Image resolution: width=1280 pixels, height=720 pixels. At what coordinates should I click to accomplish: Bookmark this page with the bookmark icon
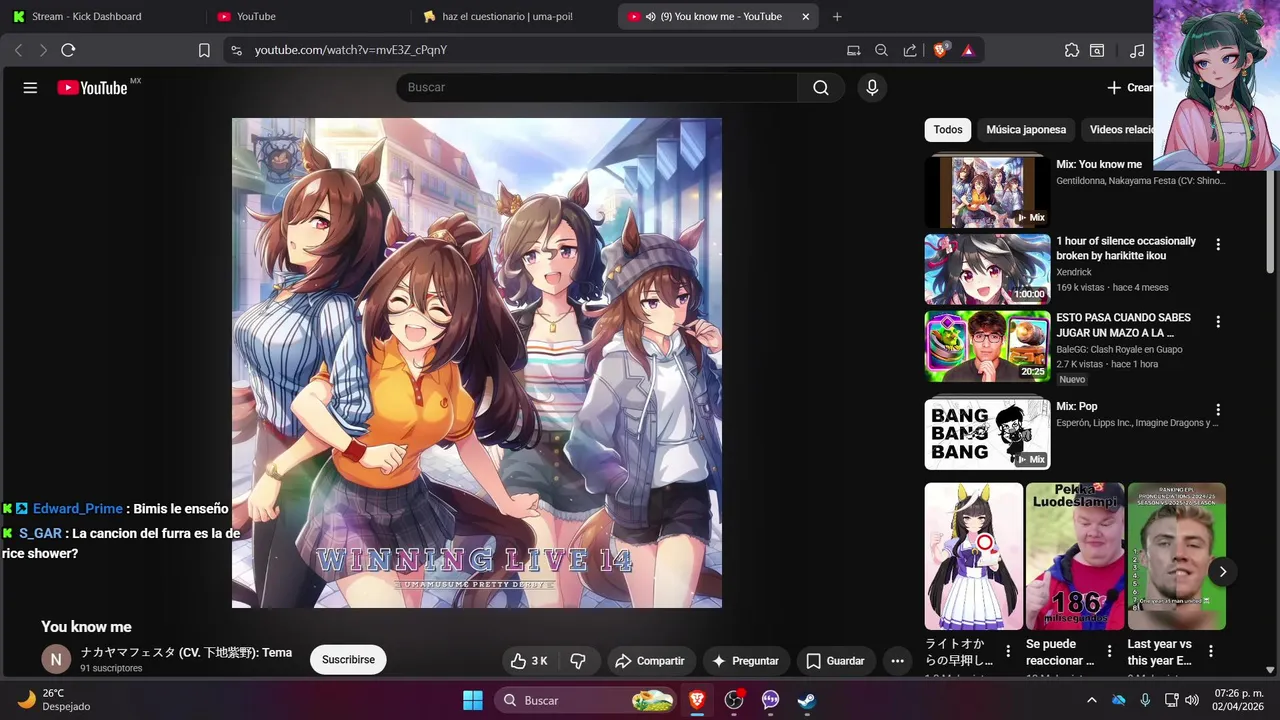point(204,50)
